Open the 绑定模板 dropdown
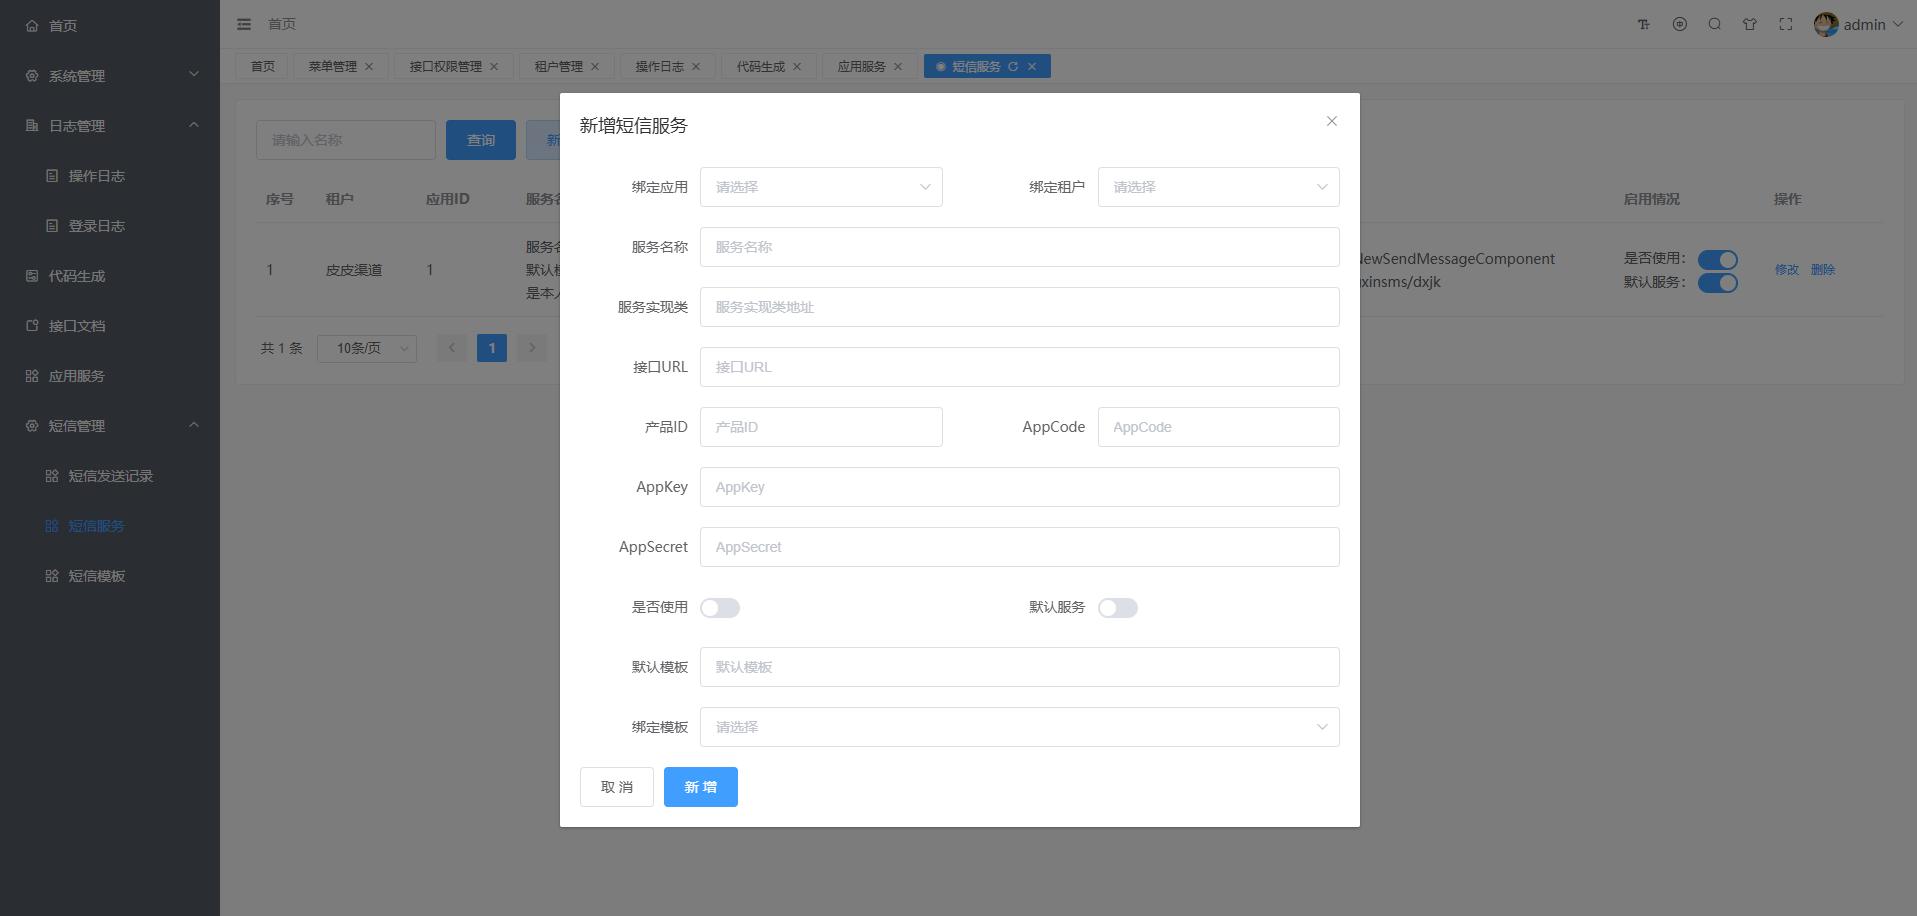1917x916 pixels. pos(1020,727)
